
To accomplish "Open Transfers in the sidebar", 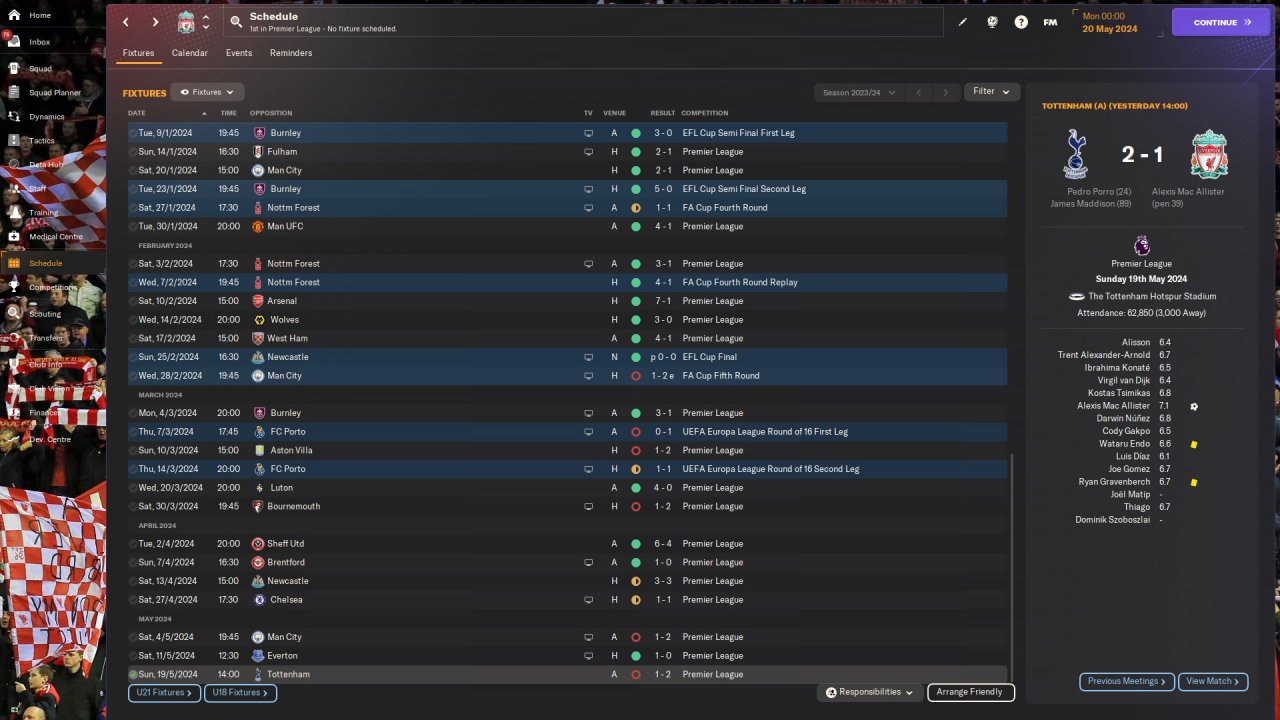I will pos(46,338).
